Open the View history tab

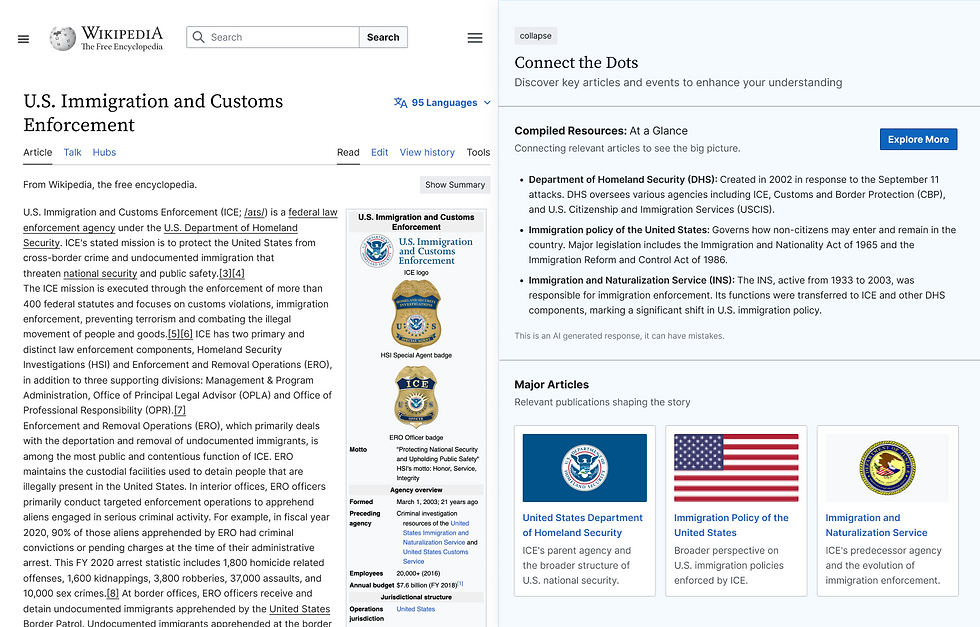click(x=427, y=152)
